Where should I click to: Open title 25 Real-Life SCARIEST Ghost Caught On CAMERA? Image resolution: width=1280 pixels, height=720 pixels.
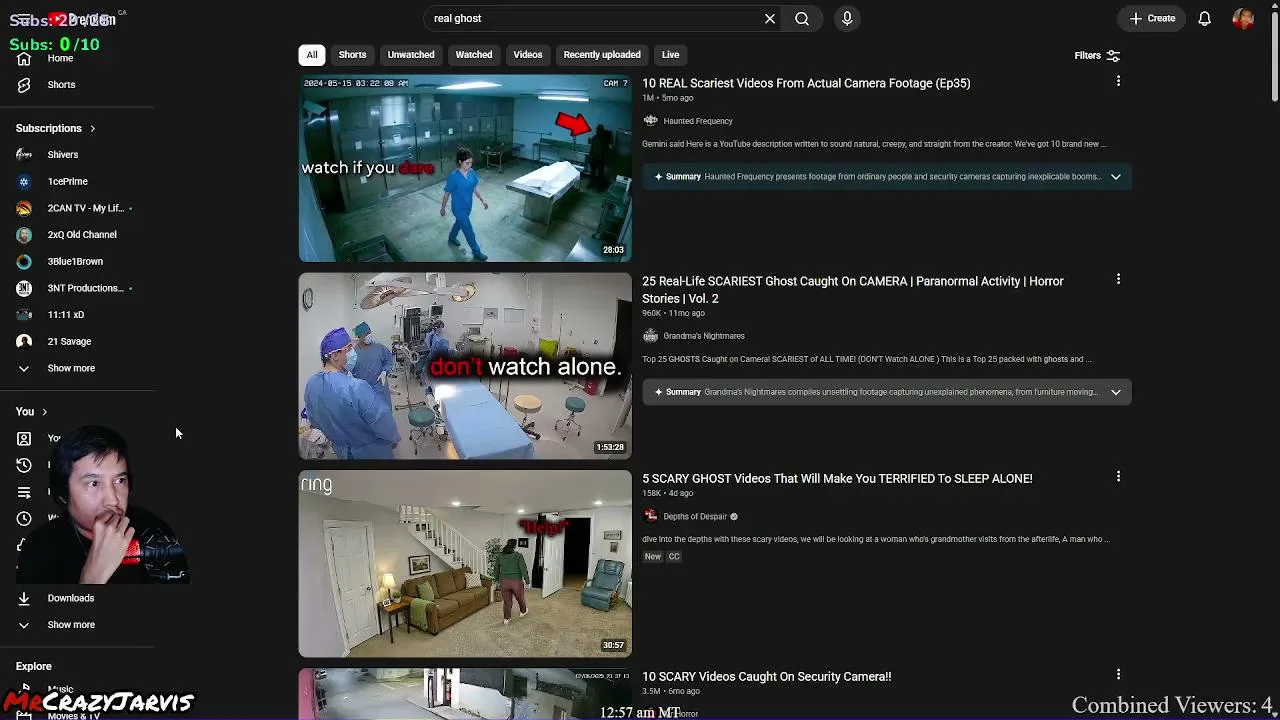(853, 290)
